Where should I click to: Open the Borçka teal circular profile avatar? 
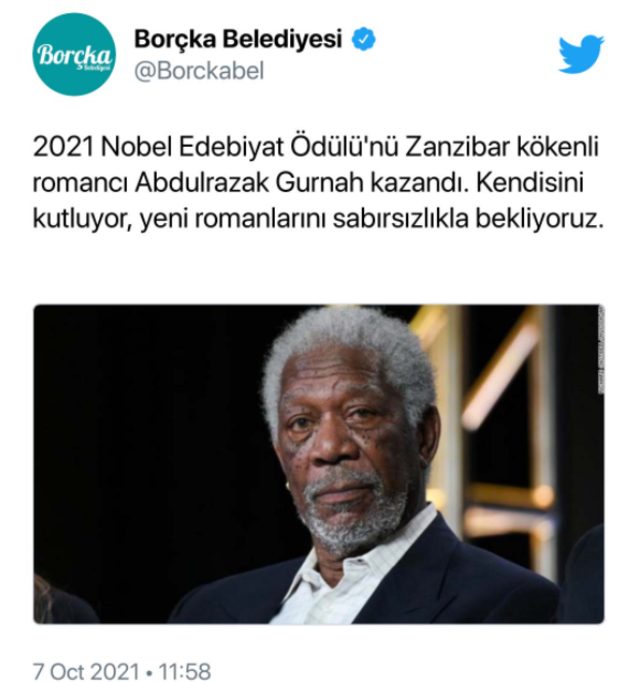tap(74, 54)
